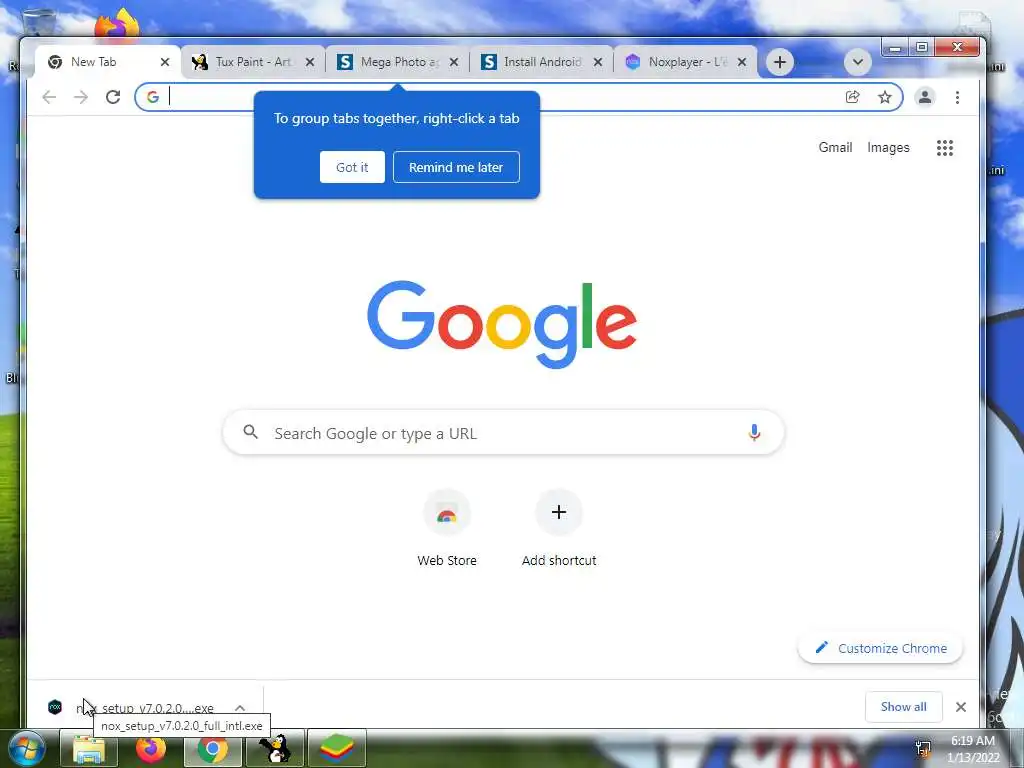Viewport: 1024px width, 768px height.
Task: Click the magnifier icon in the search box
Action: 251,432
